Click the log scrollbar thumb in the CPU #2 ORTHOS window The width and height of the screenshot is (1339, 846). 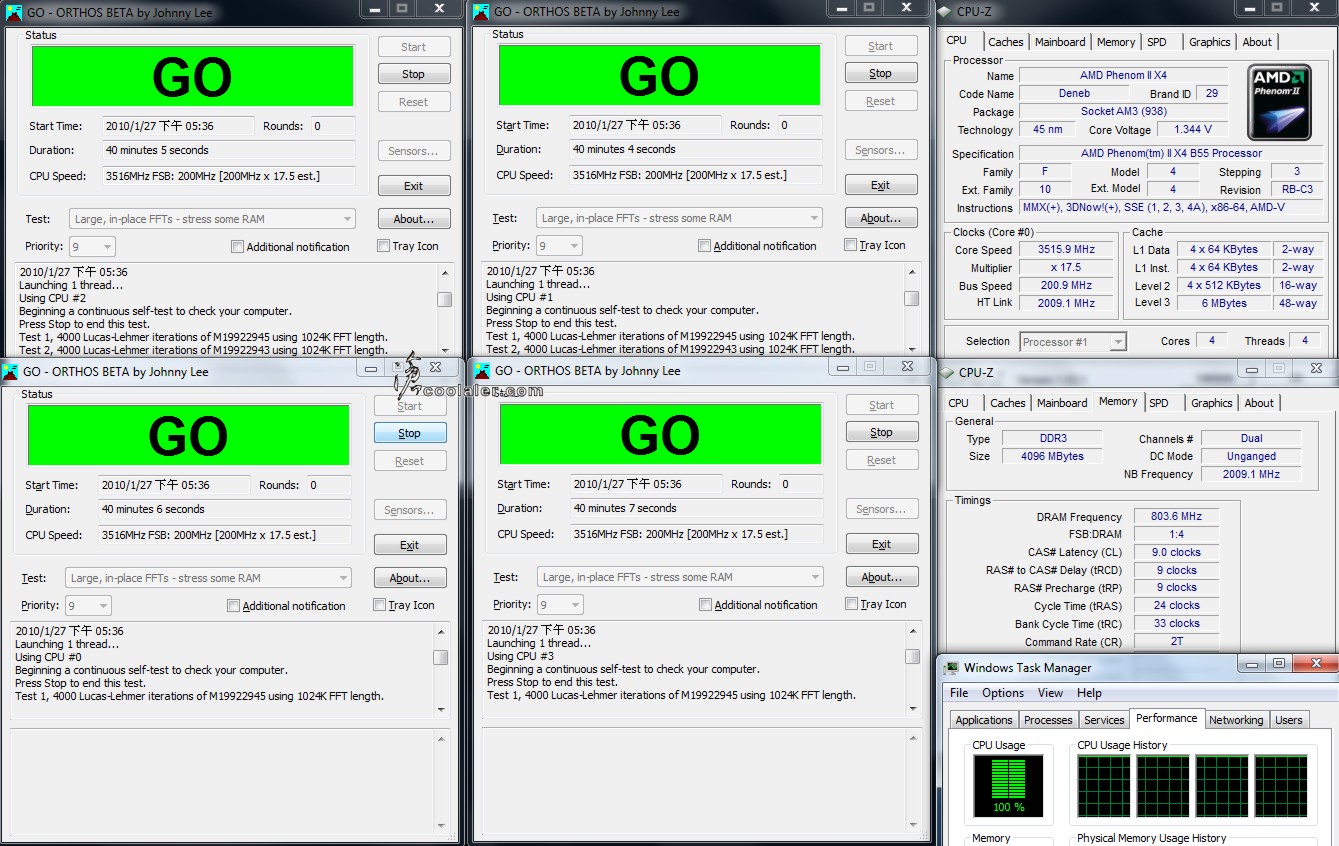coord(444,299)
